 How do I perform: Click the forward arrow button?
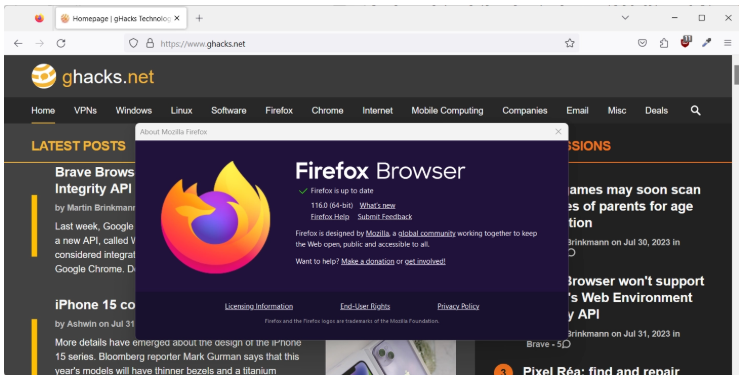click(40, 43)
